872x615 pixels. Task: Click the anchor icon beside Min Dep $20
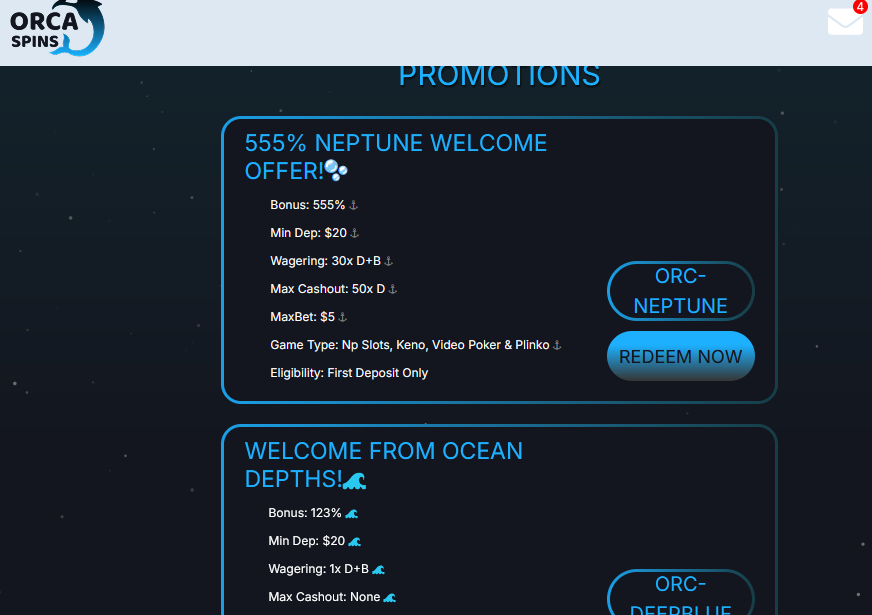click(x=355, y=233)
